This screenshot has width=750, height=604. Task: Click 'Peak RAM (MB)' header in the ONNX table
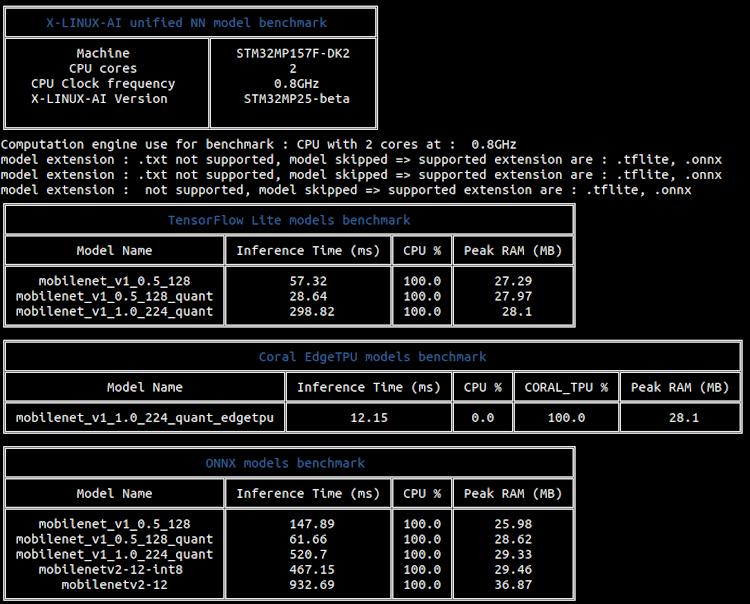pos(513,494)
